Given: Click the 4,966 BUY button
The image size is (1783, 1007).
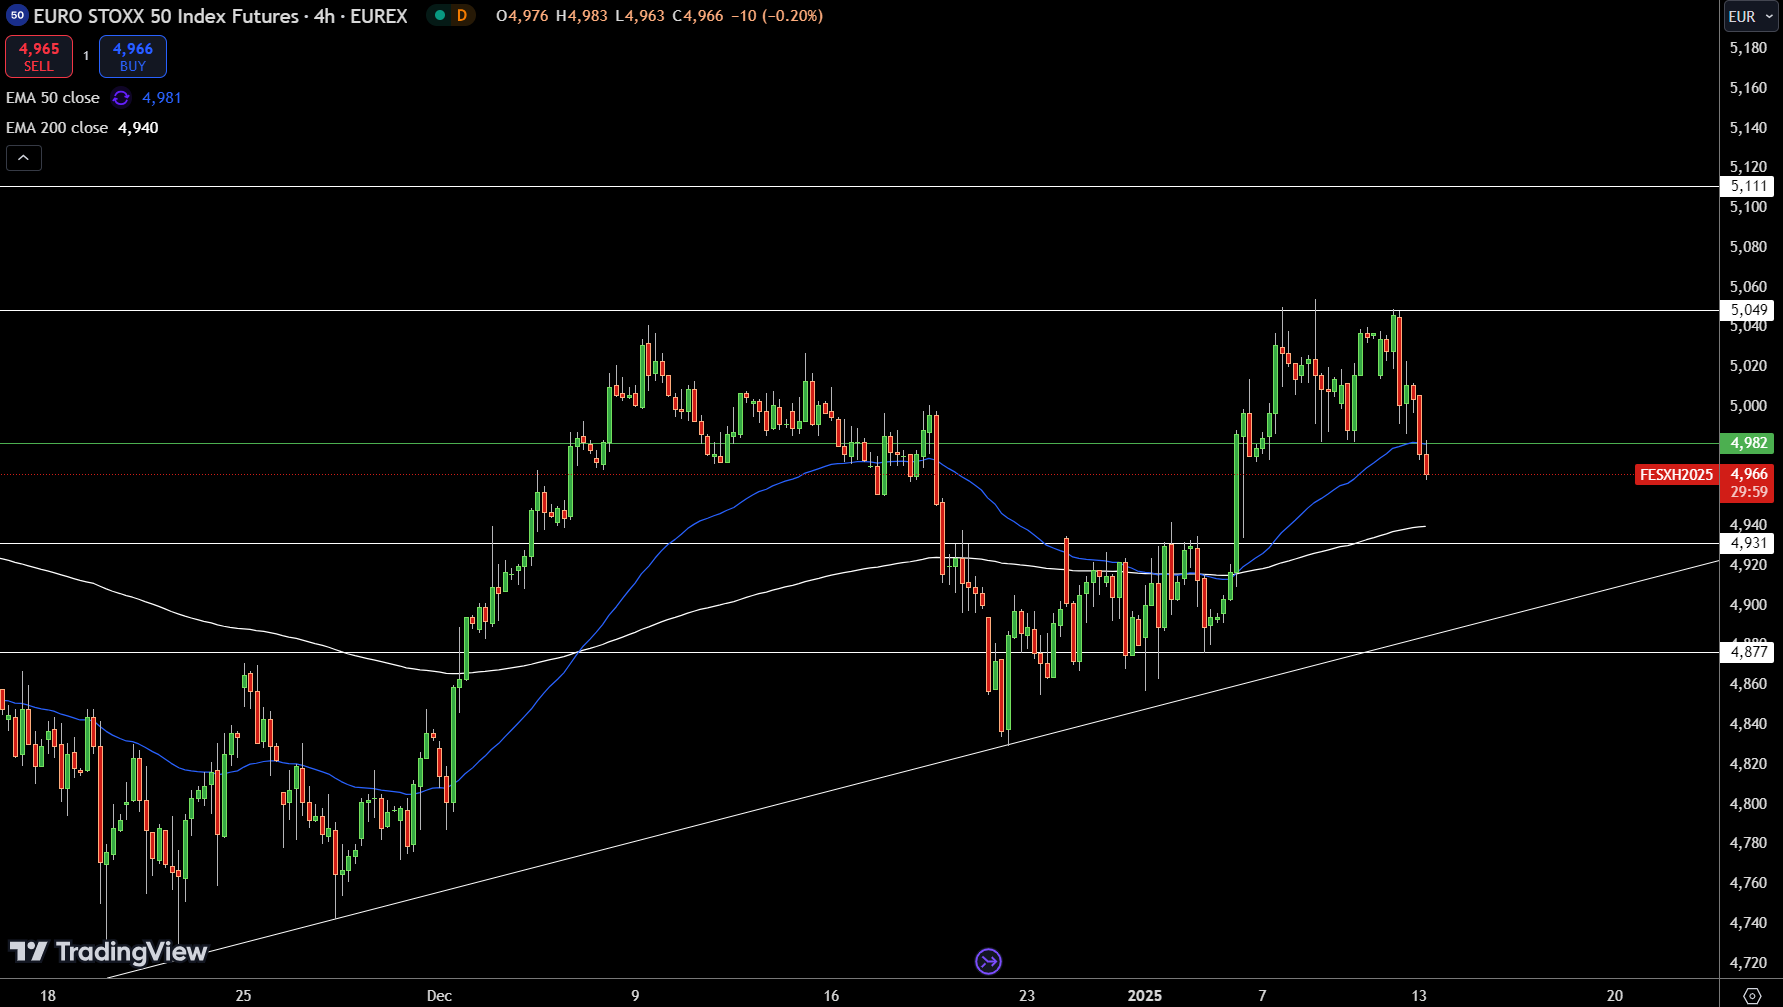Looking at the screenshot, I should 133,57.
